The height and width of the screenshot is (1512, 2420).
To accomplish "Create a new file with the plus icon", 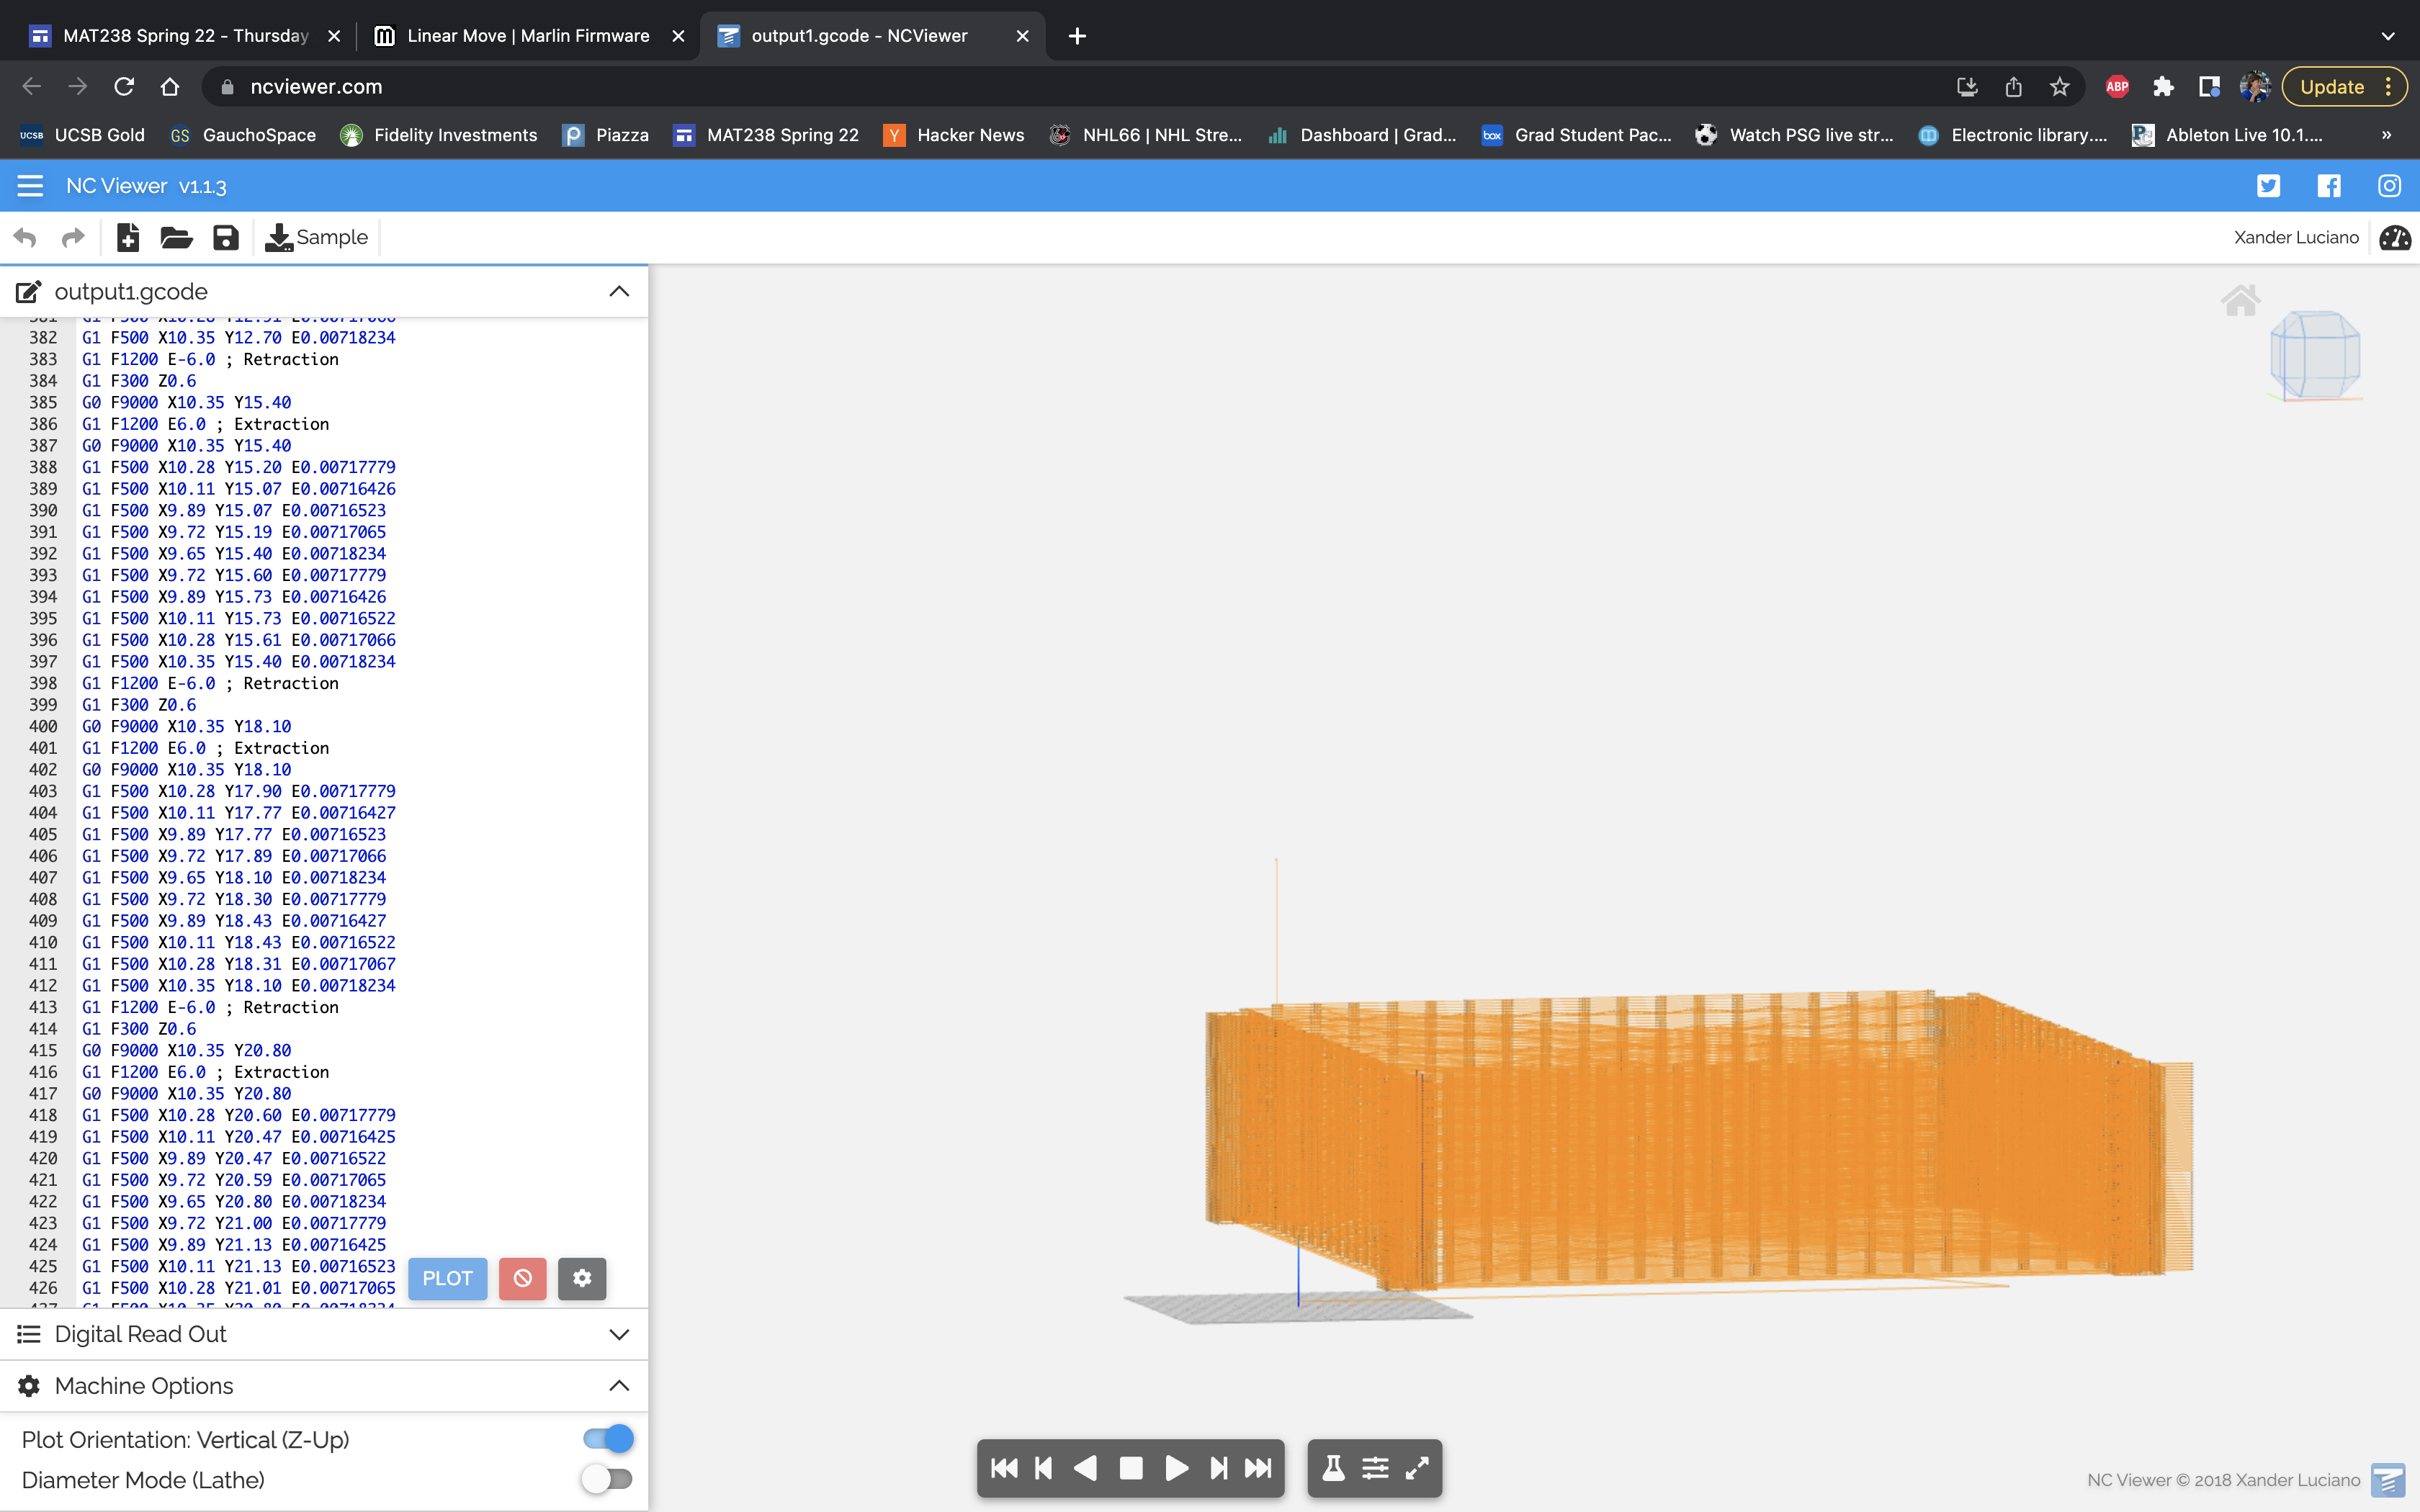I will pyautogui.click(x=128, y=238).
